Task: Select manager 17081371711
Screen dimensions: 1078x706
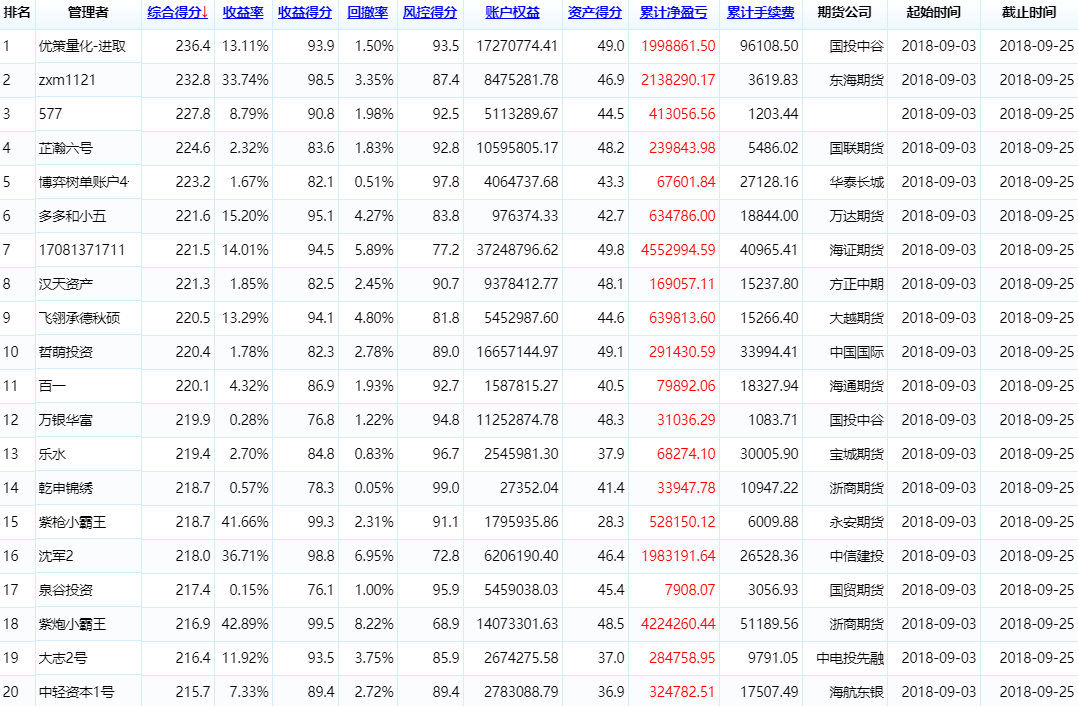Action: click(x=82, y=250)
